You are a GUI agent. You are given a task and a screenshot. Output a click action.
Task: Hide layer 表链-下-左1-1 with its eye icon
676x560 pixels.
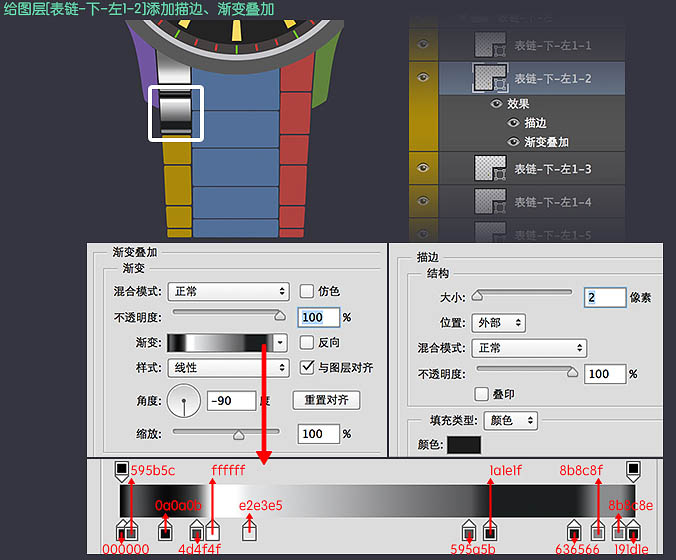tap(423, 44)
